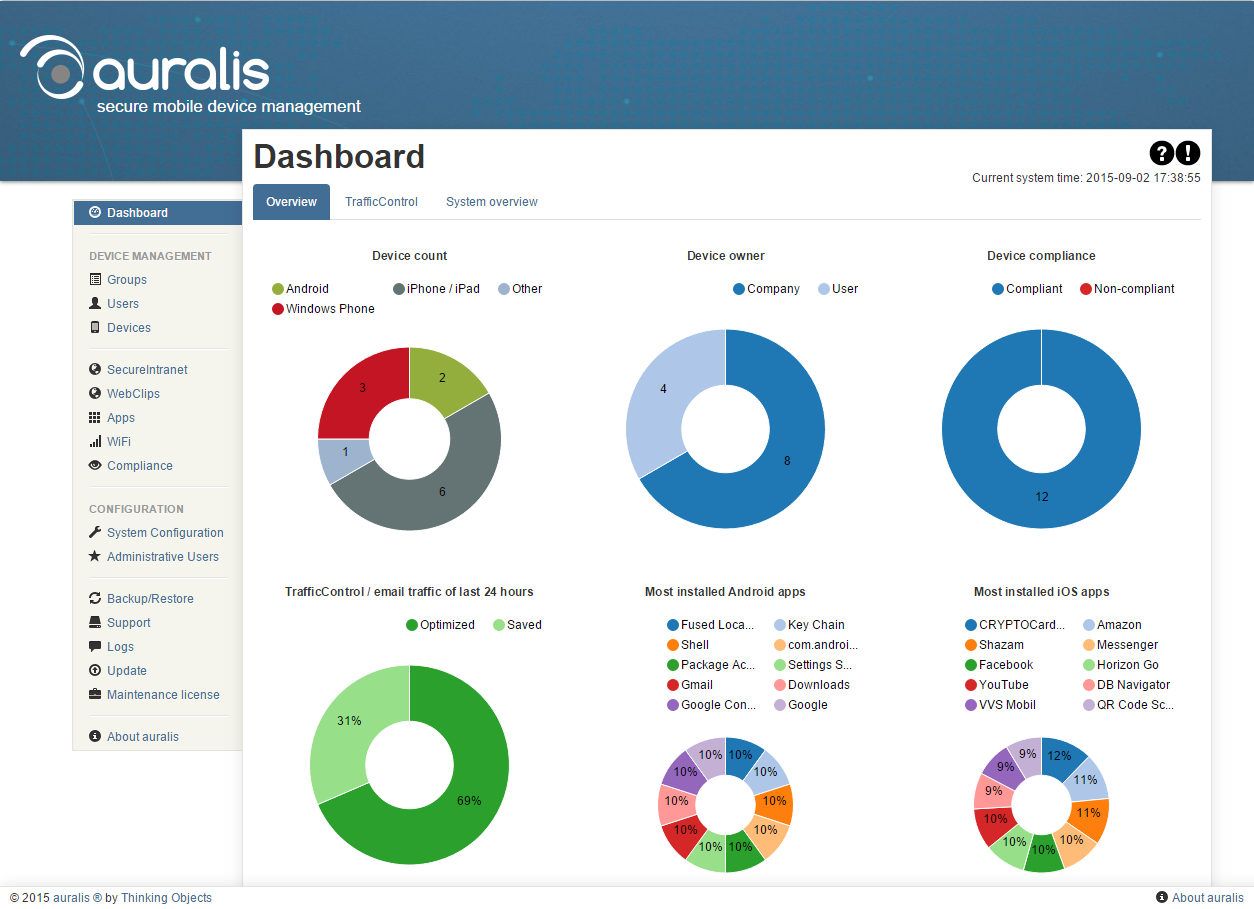This screenshot has width=1254, height=909.
Task: Click the Administrative Users star icon
Action: pyautogui.click(x=95, y=557)
